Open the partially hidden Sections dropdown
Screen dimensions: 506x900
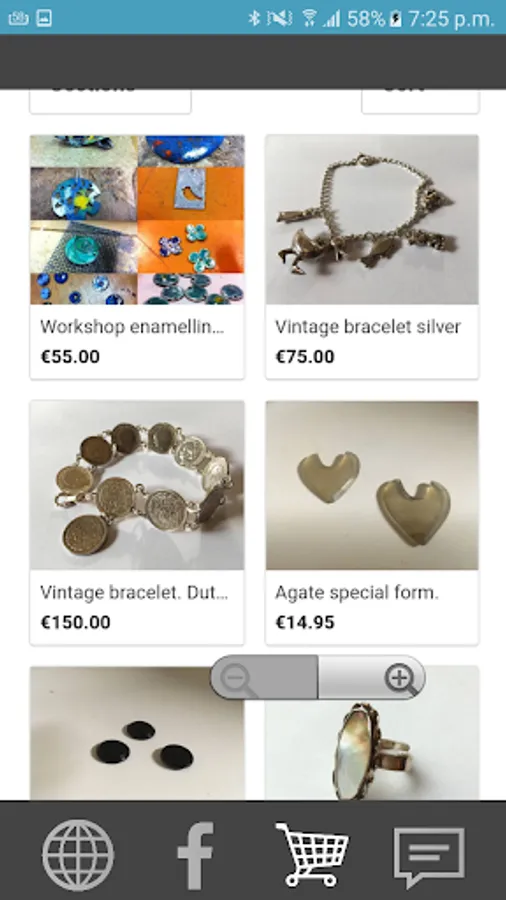point(110,101)
